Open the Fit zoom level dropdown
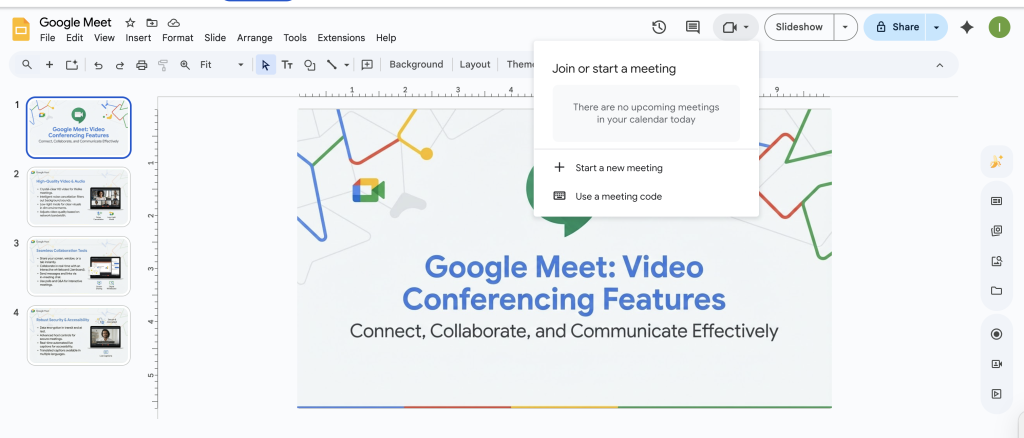 coord(222,65)
